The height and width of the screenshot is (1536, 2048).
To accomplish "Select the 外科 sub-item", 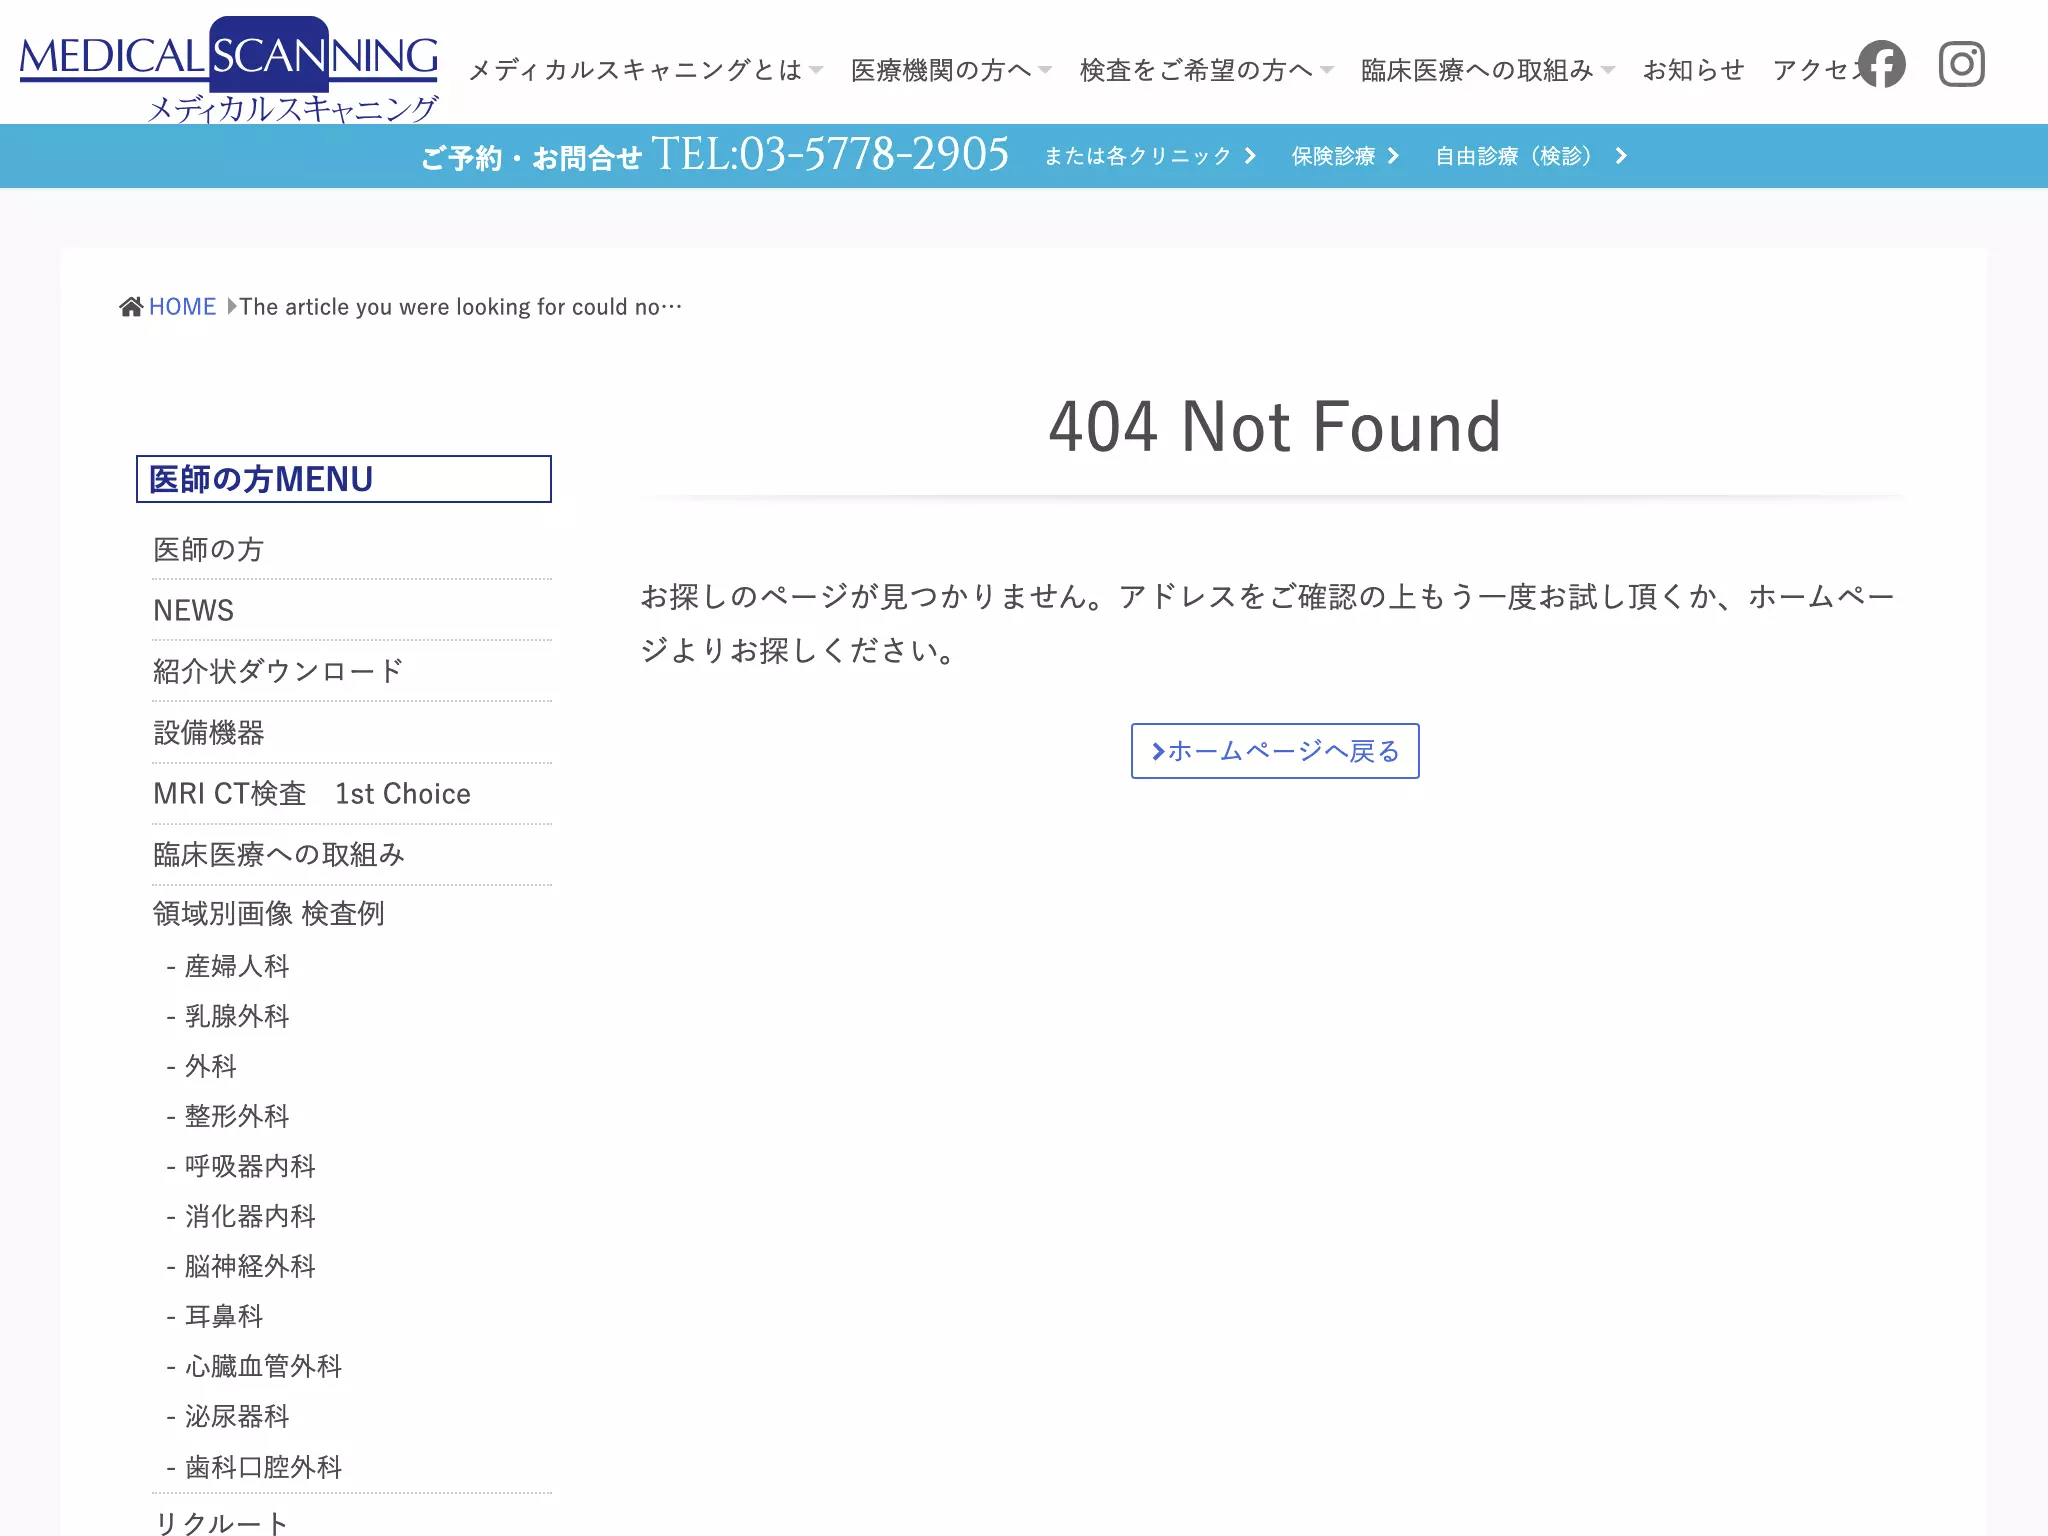I will [x=211, y=1066].
